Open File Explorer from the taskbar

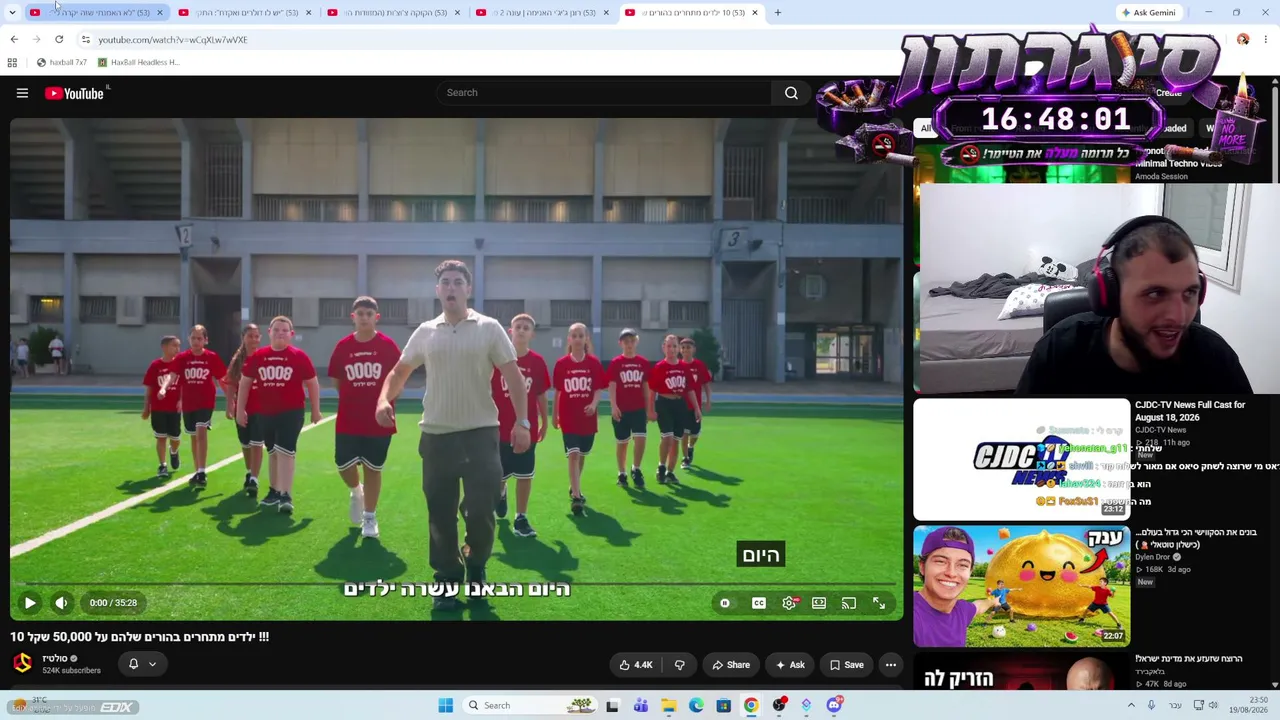pyautogui.click(x=668, y=706)
